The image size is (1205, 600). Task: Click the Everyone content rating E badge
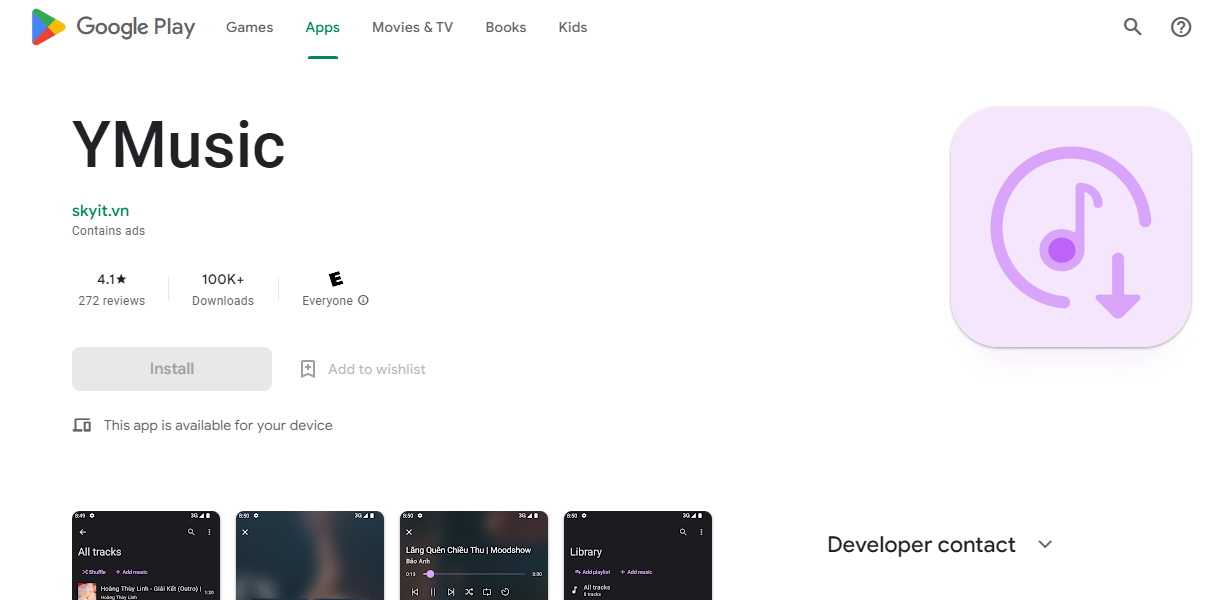(336, 279)
